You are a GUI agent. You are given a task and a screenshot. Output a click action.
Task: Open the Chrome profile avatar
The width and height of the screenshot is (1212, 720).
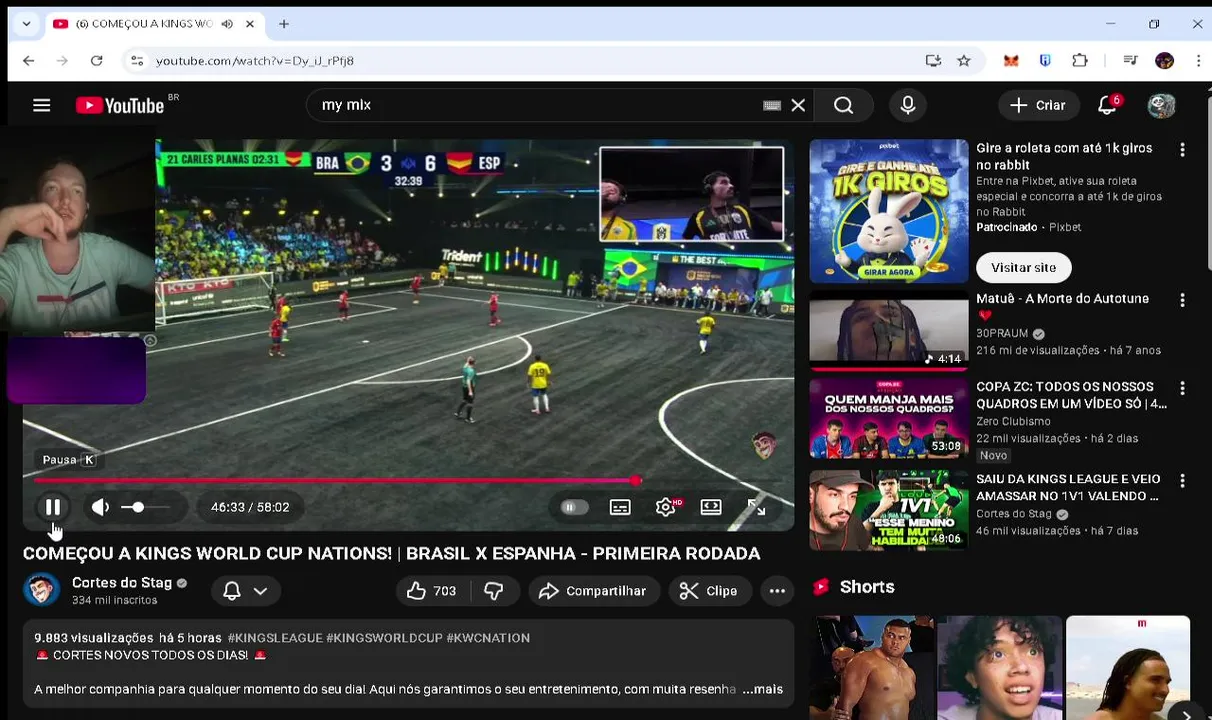click(x=1164, y=61)
